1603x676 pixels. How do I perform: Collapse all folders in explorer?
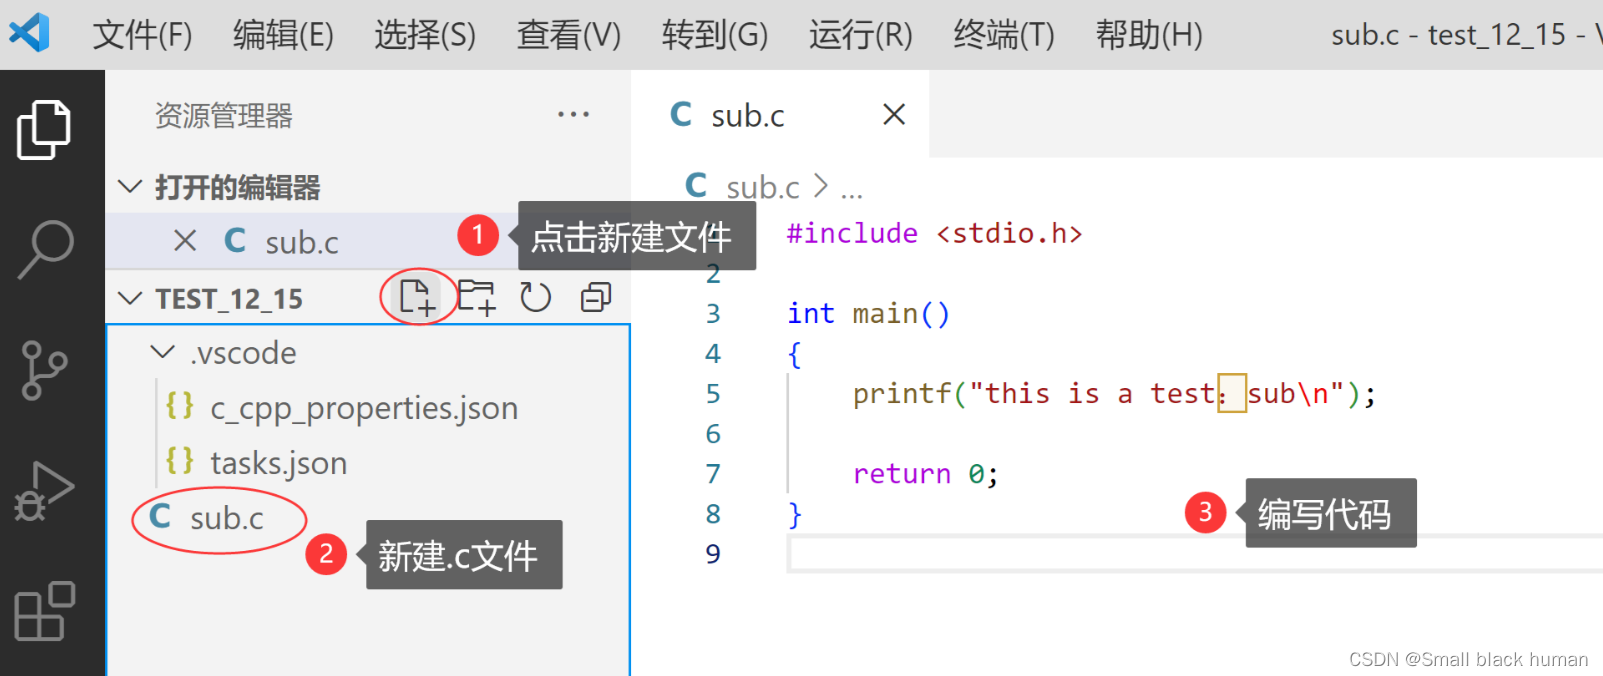coord(596,298)
